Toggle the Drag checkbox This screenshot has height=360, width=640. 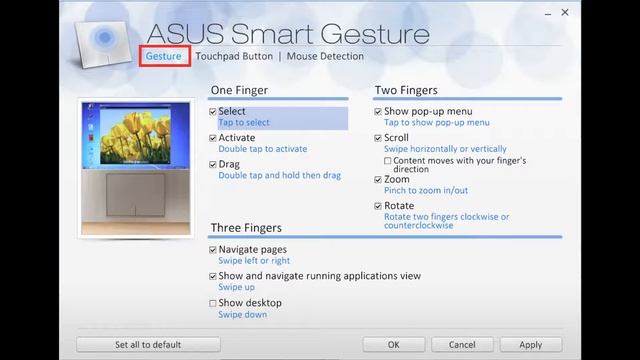tap(213, 164)
